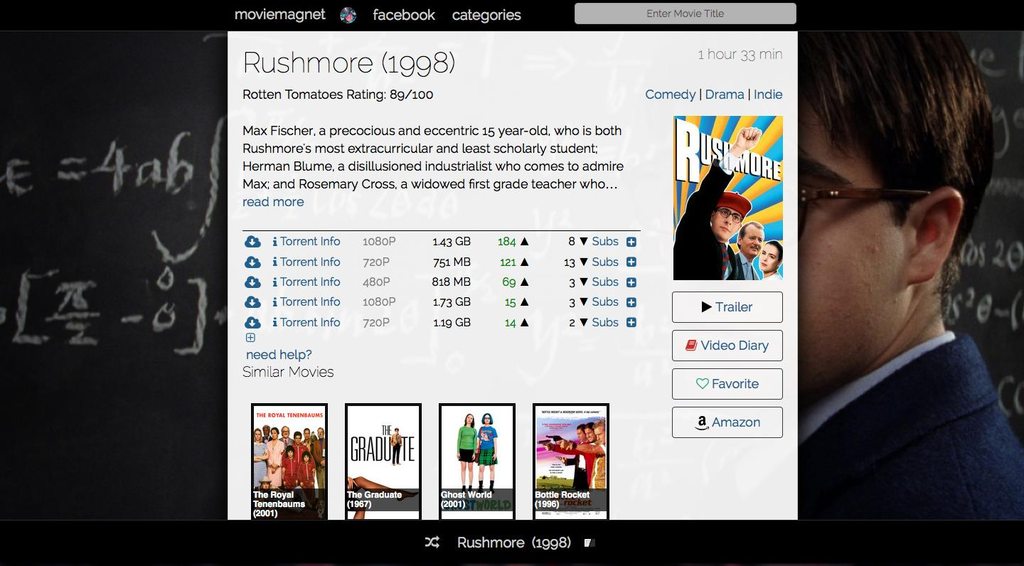Click the Rushmore (1998) title in bottom bar

(514, 542)
